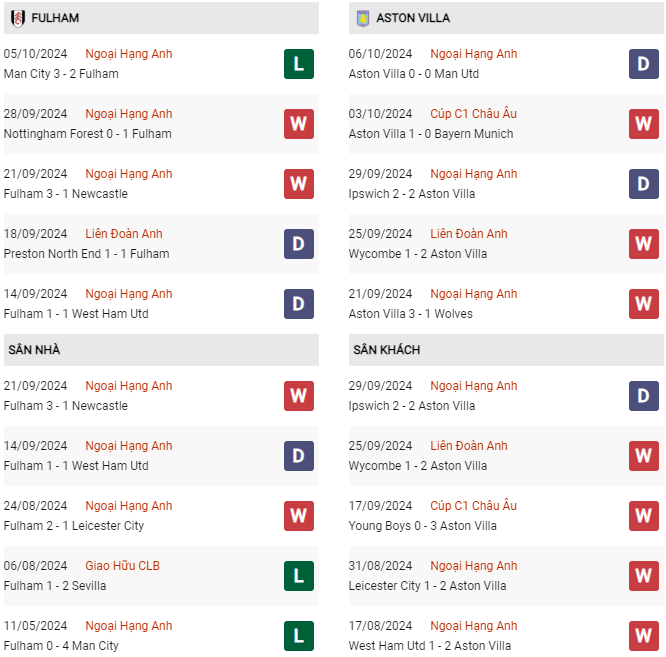This screenshot has height=657, width=666.
Task: Select the SÂN KHÁCH section header
Action: click(x=386, y=350)
